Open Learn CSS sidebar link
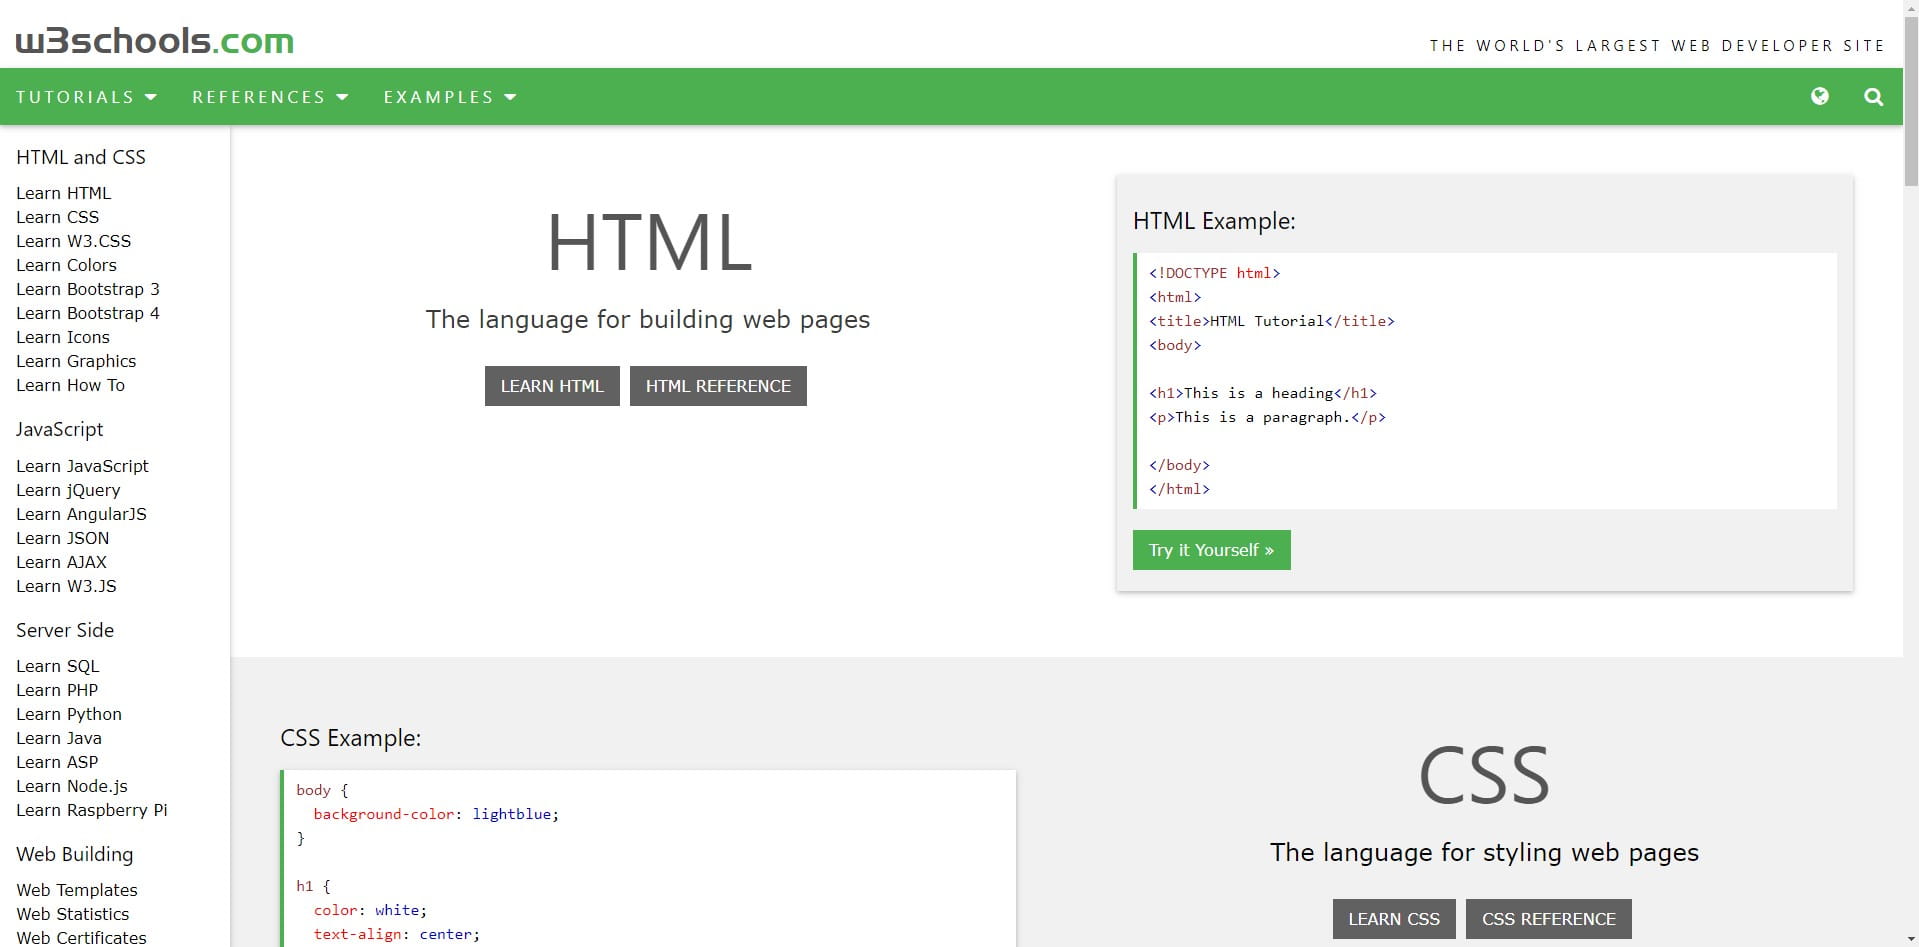Image resolution: width=1919 pixels, height=947 pixels. [58, 217]
